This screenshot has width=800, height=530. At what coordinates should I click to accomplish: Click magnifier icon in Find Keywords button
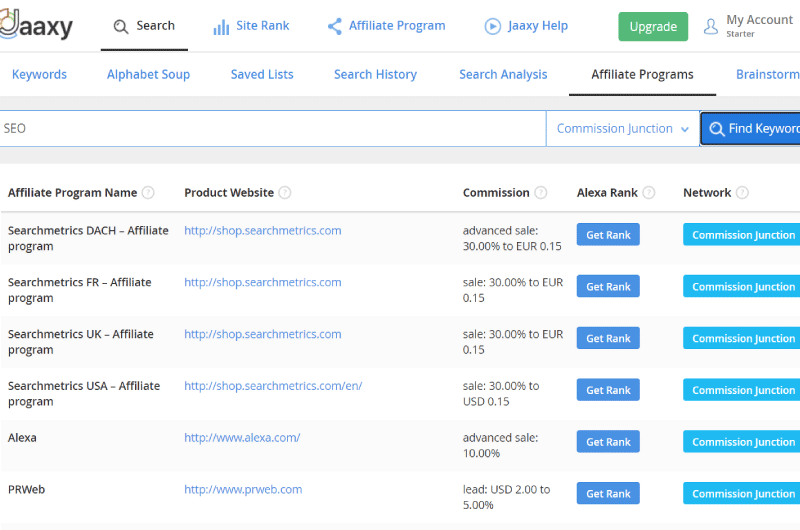(717, 129)
